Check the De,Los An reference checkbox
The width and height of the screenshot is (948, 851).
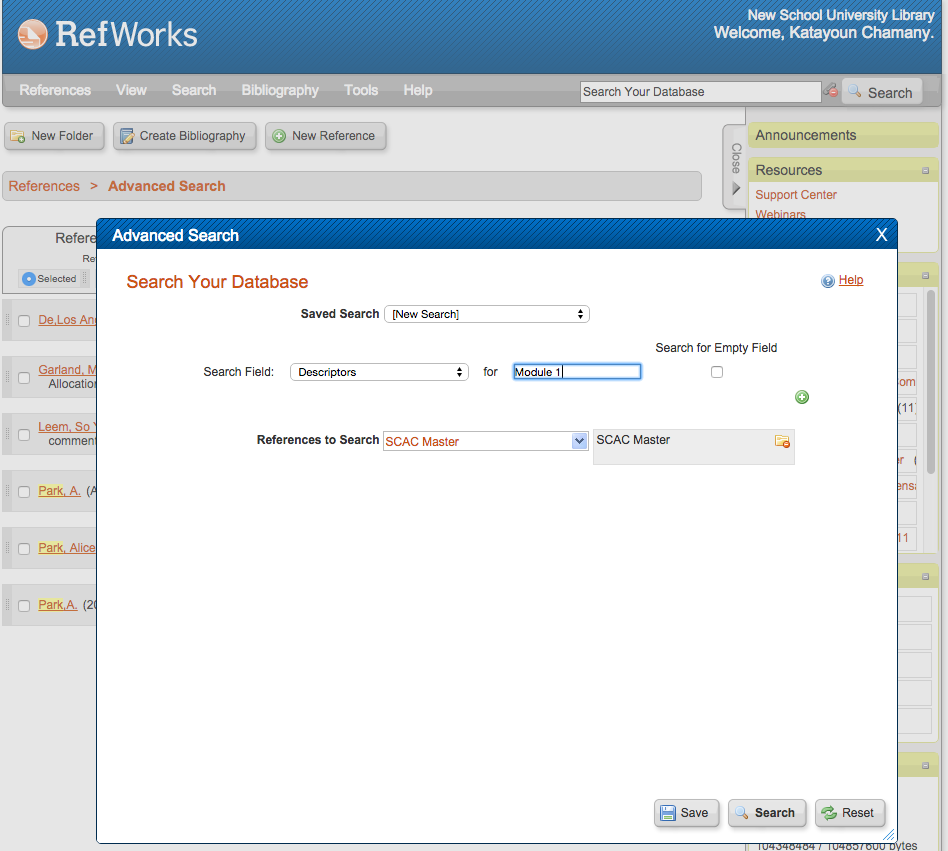(24, 321)
